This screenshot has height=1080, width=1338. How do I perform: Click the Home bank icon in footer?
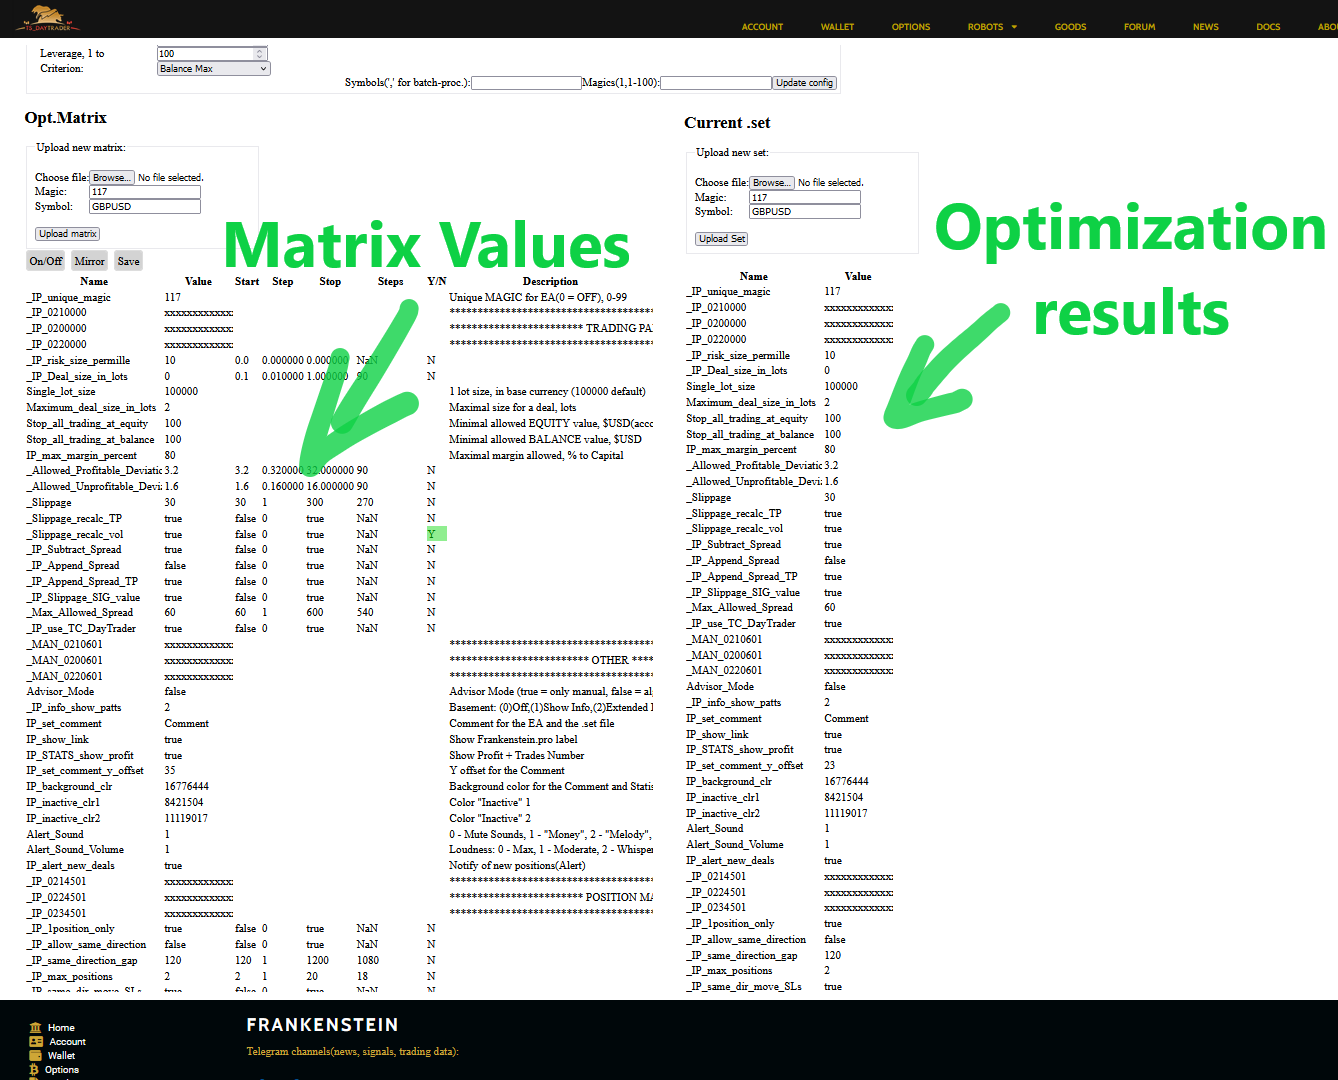(x=36, y=1027)
